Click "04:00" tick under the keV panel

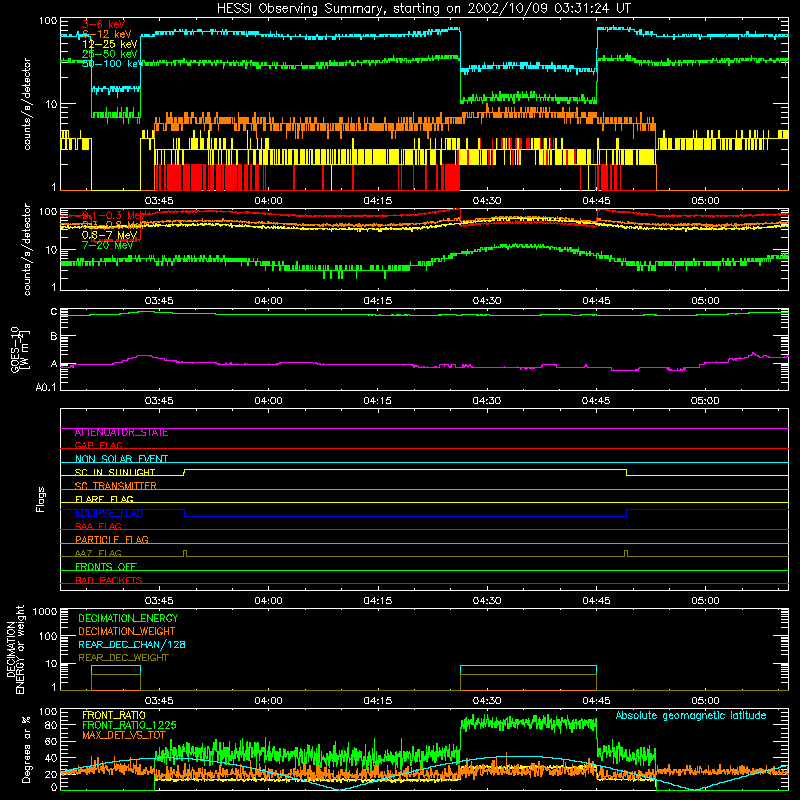[268, 201]
